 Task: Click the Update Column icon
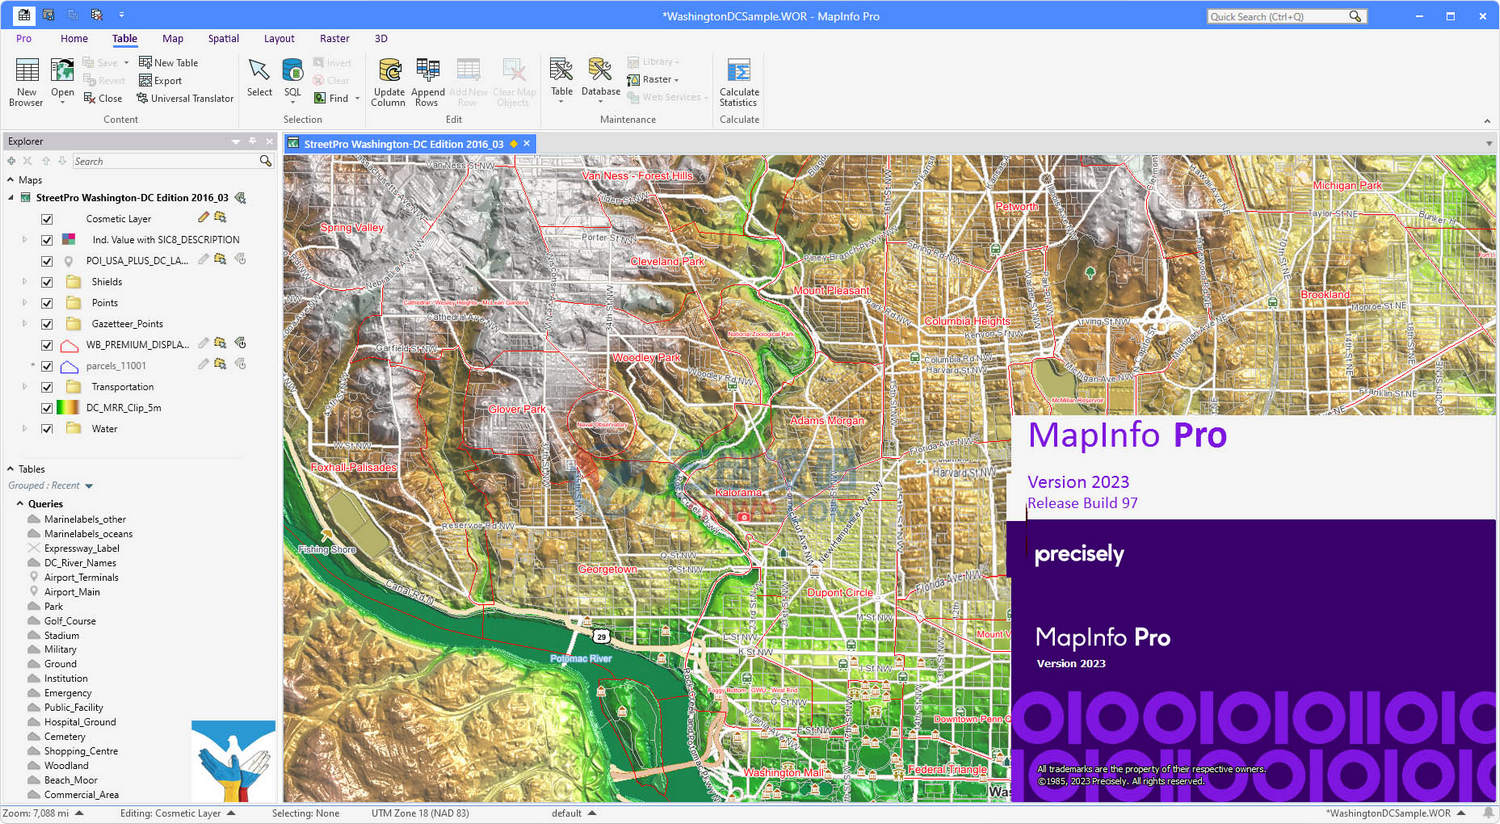[x=389, y=71]
